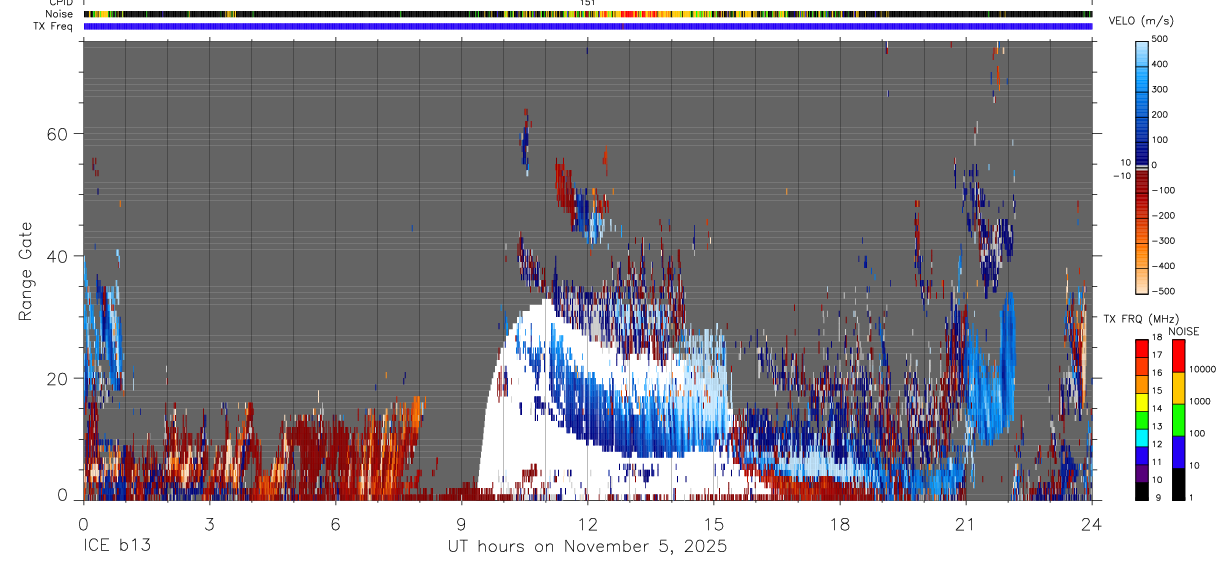Select the light-blue top of velocity colorbar
1228x567 pixels.
point(1141,52)
